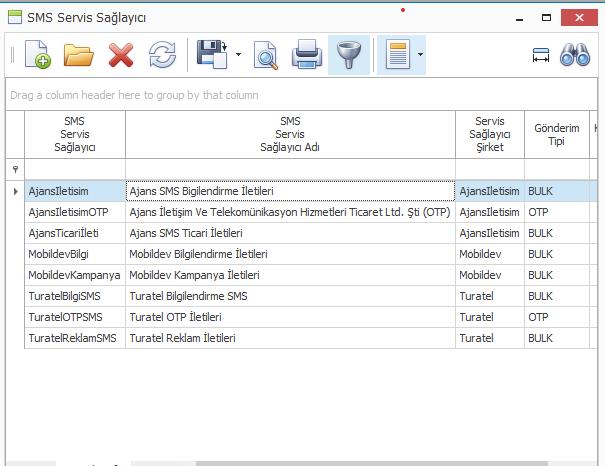Click the layout view page icon
The image size is (605, 466).
click(x=397, y=55)
